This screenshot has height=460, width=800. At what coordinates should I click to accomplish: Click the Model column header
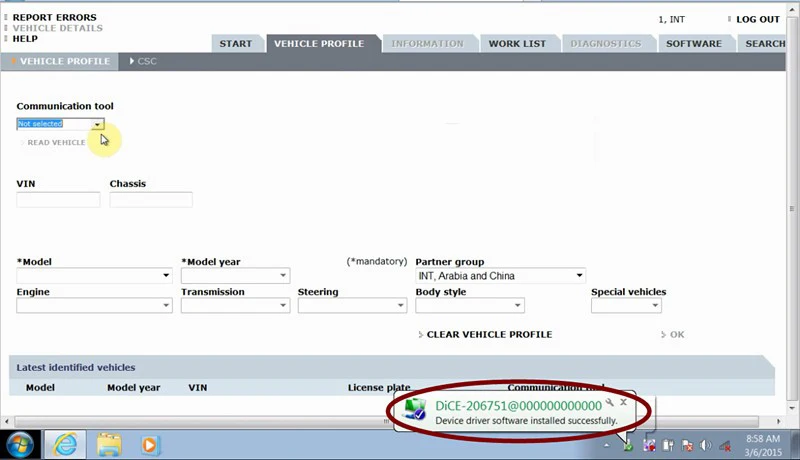pos(40,388)
